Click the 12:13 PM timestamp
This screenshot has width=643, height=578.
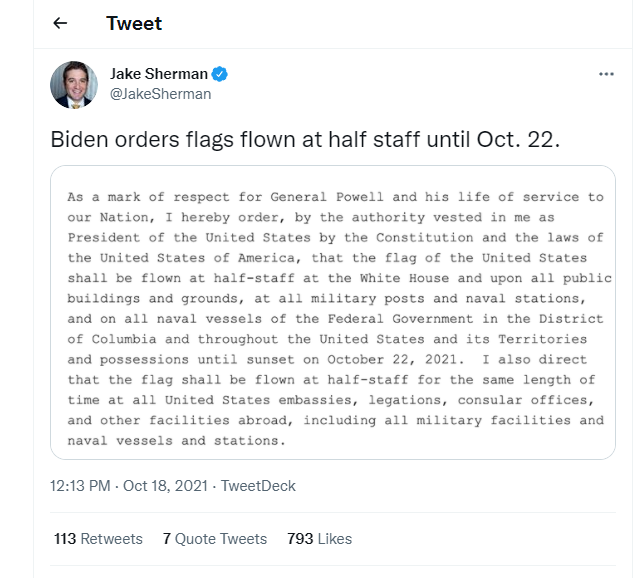(x=80, y=486)
